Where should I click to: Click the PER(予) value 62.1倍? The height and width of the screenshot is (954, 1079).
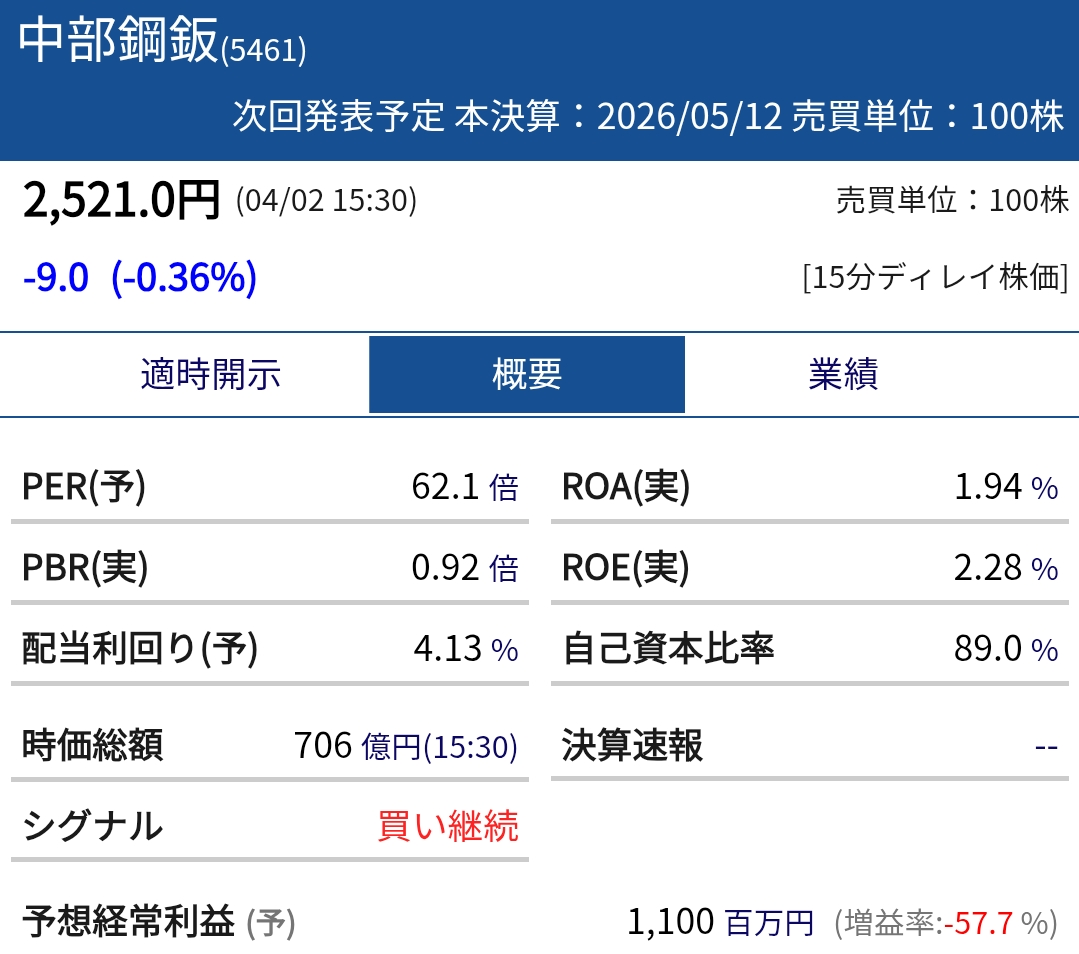click(467, 487)
